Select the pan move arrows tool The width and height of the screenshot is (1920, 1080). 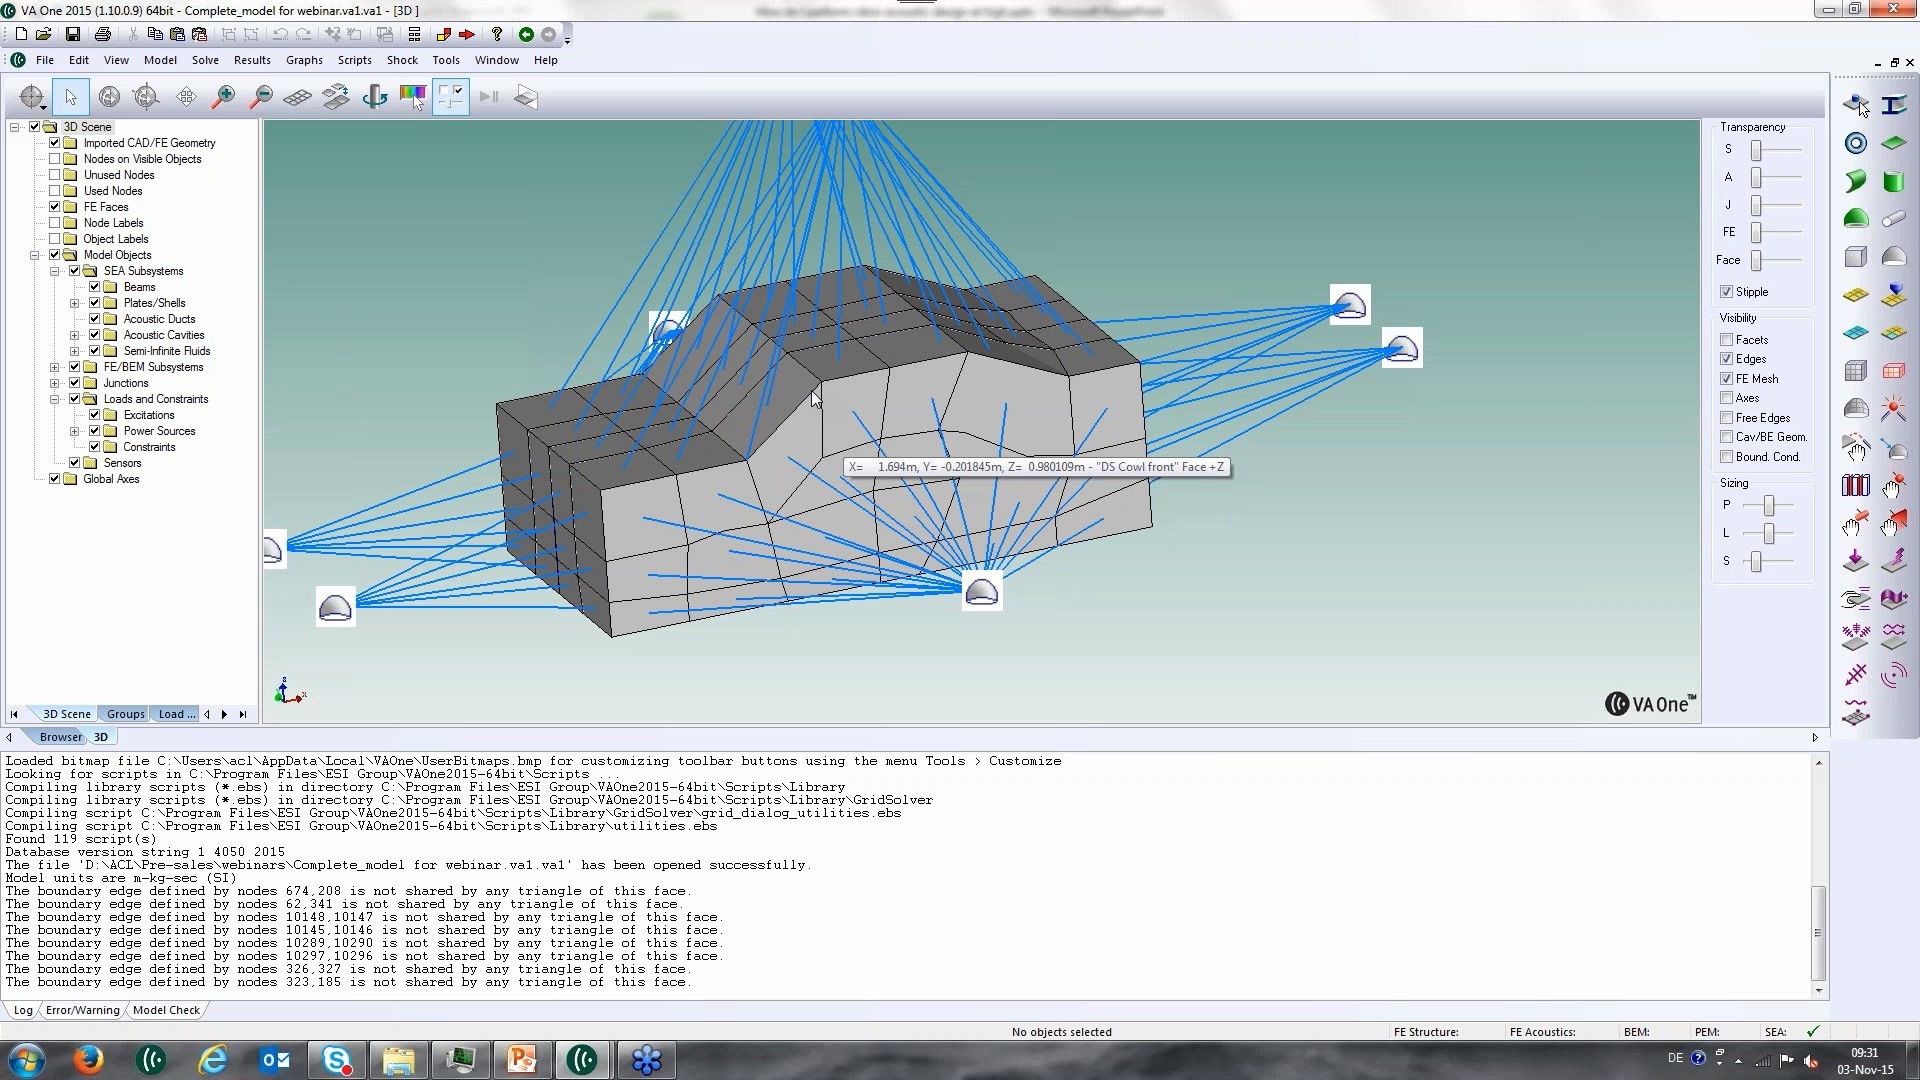click(186, 97)
